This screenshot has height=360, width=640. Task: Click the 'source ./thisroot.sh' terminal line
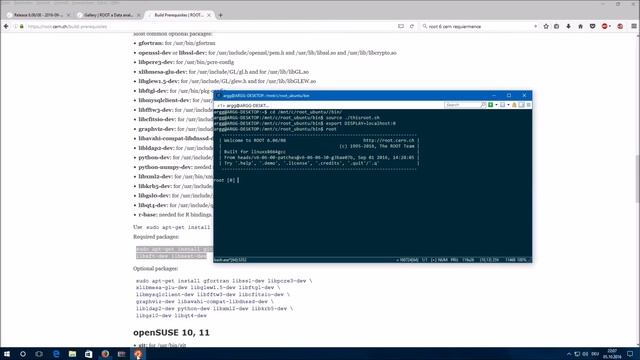click(352, 118)
